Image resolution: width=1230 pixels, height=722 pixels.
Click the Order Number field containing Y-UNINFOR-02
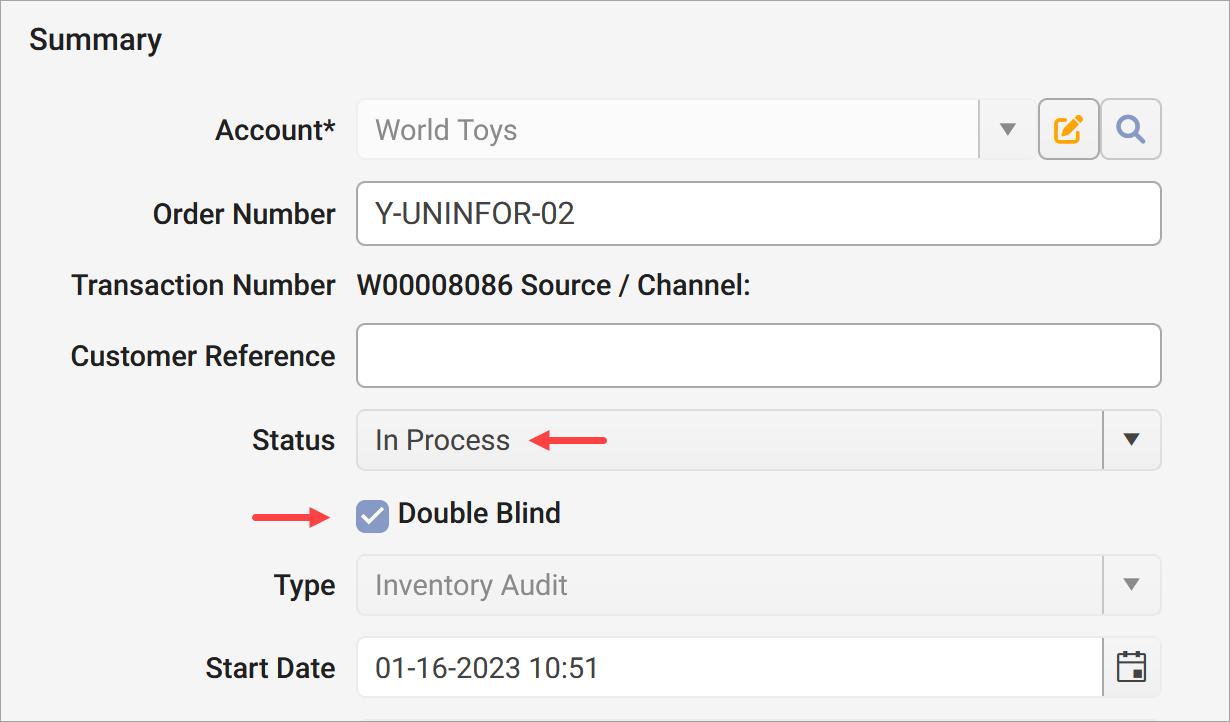tap(700, 213)
